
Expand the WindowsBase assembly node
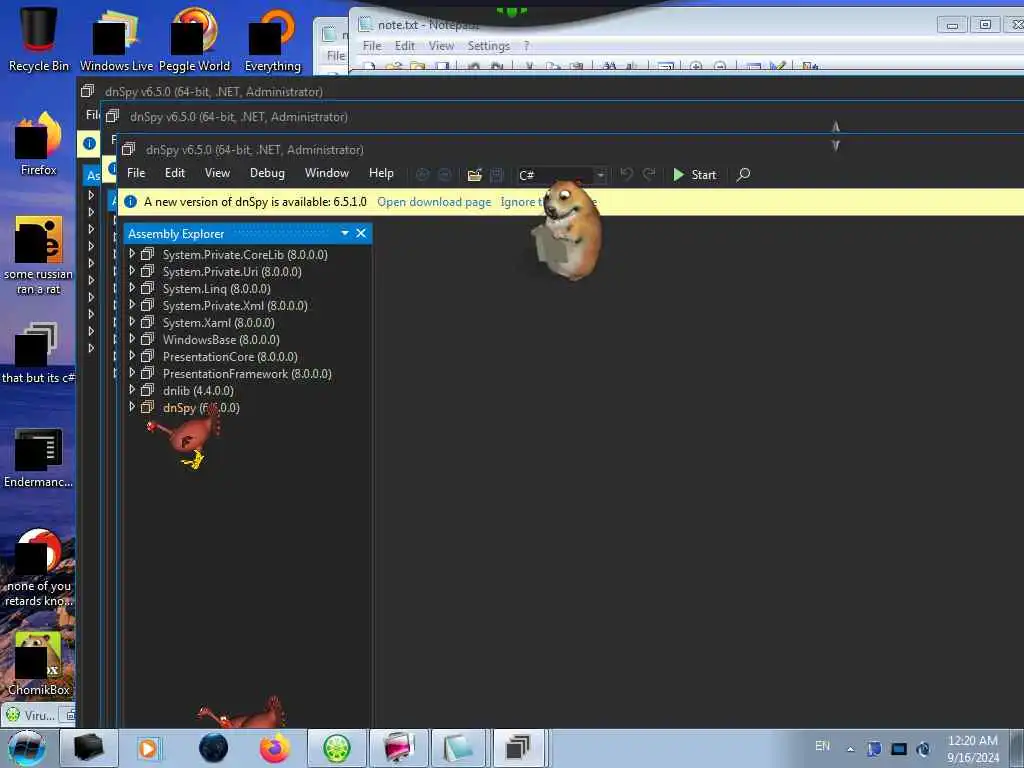pos(132,338)
